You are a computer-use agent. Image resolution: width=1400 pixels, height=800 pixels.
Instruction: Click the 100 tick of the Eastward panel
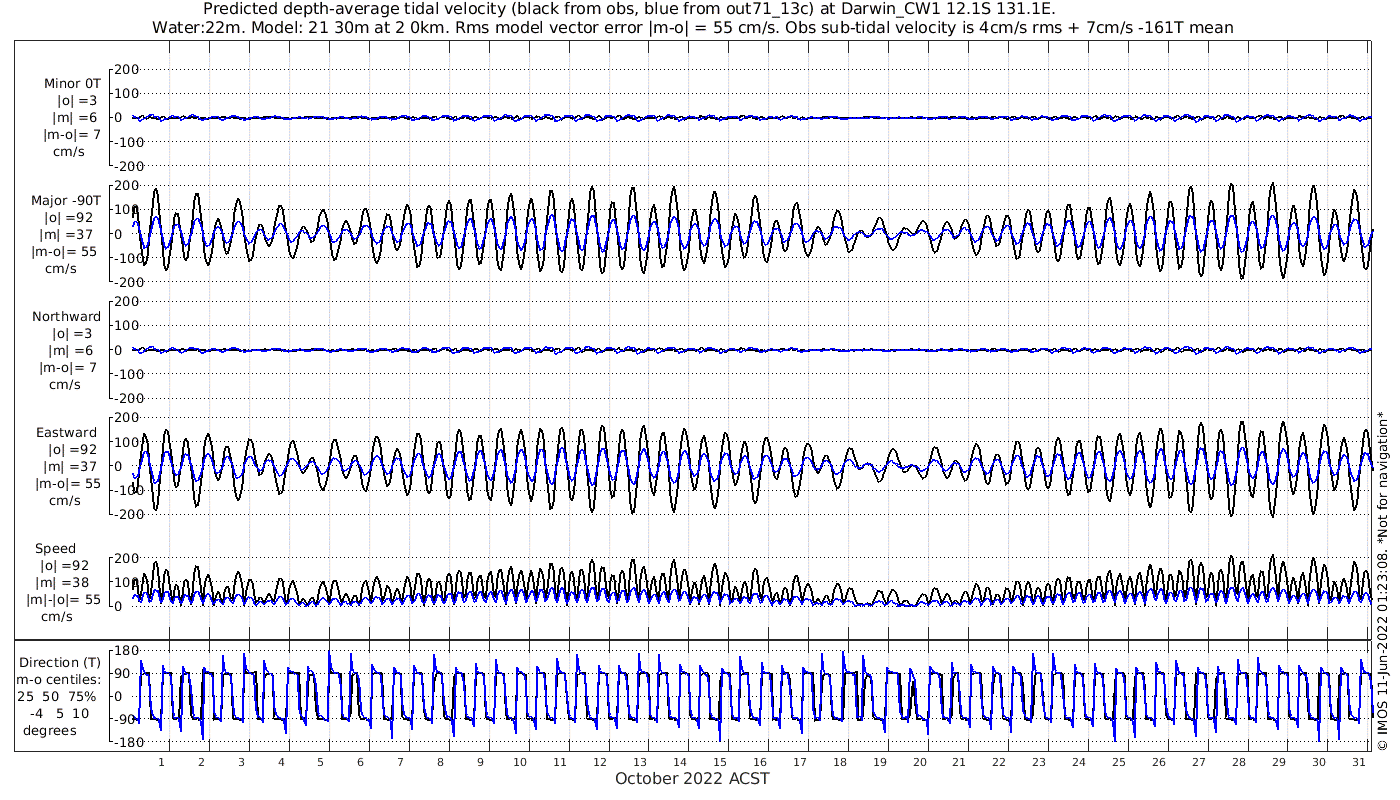click(126, 442)
